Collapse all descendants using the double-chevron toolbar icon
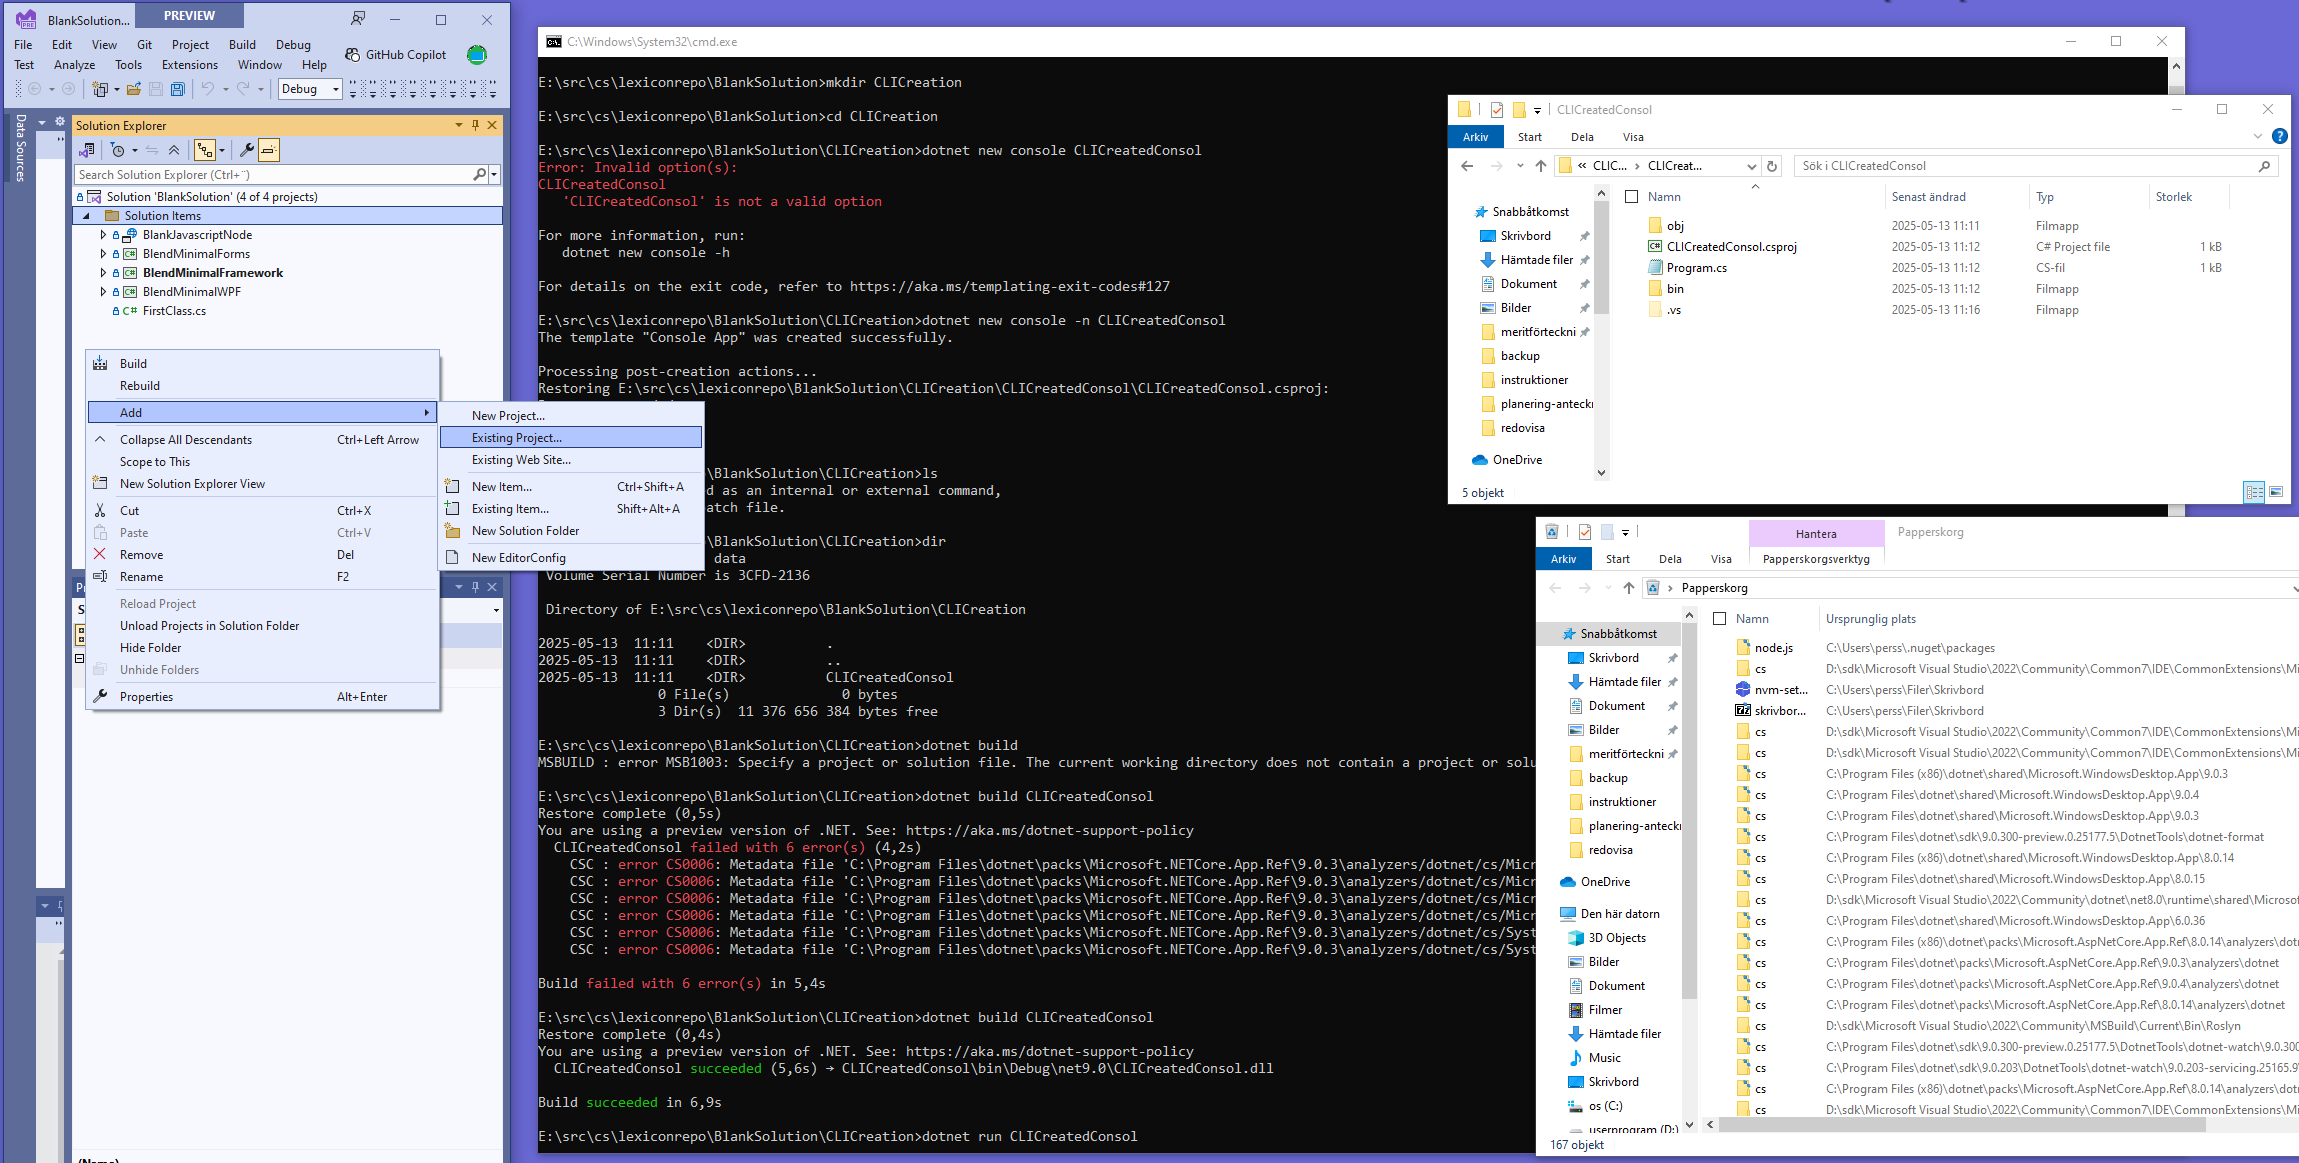This screenshot has width=2299, height=1163. (175, 149)
